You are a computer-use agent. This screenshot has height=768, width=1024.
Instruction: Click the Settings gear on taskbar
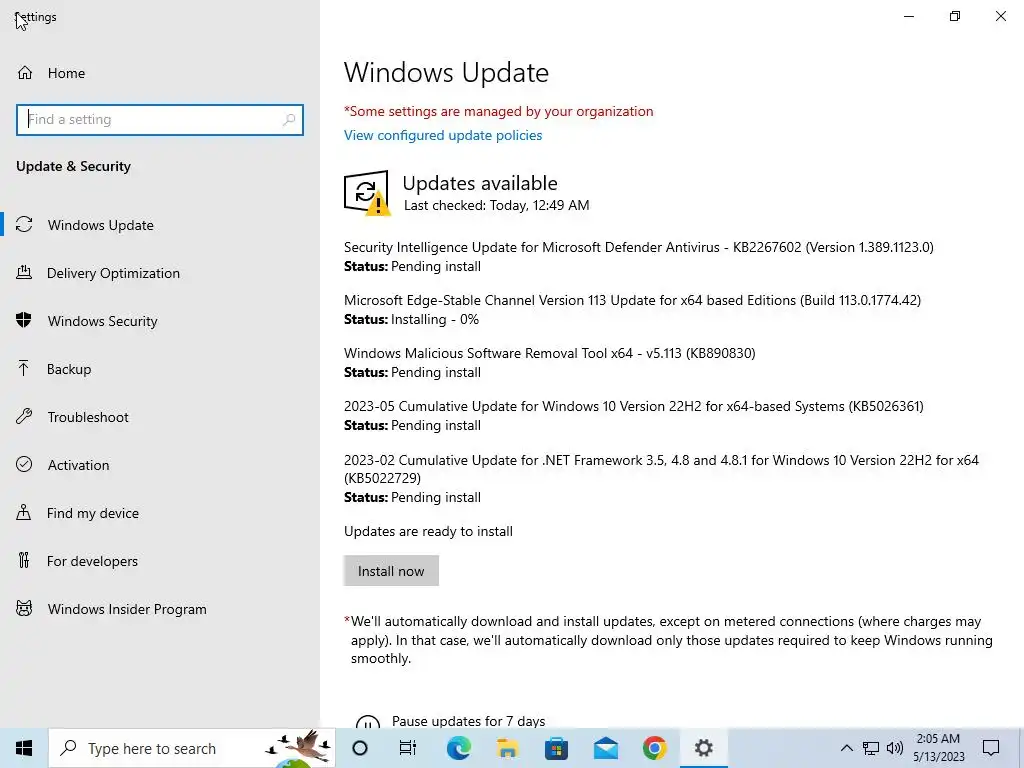point(703,748)
